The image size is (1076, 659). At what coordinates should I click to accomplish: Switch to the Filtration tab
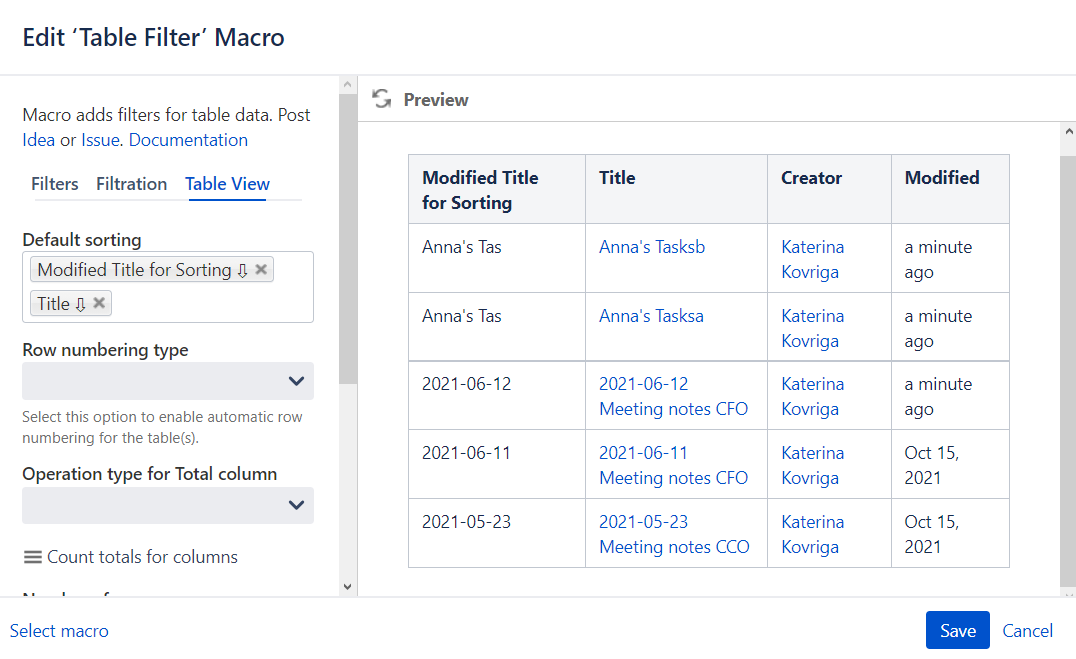click(131, 184)
